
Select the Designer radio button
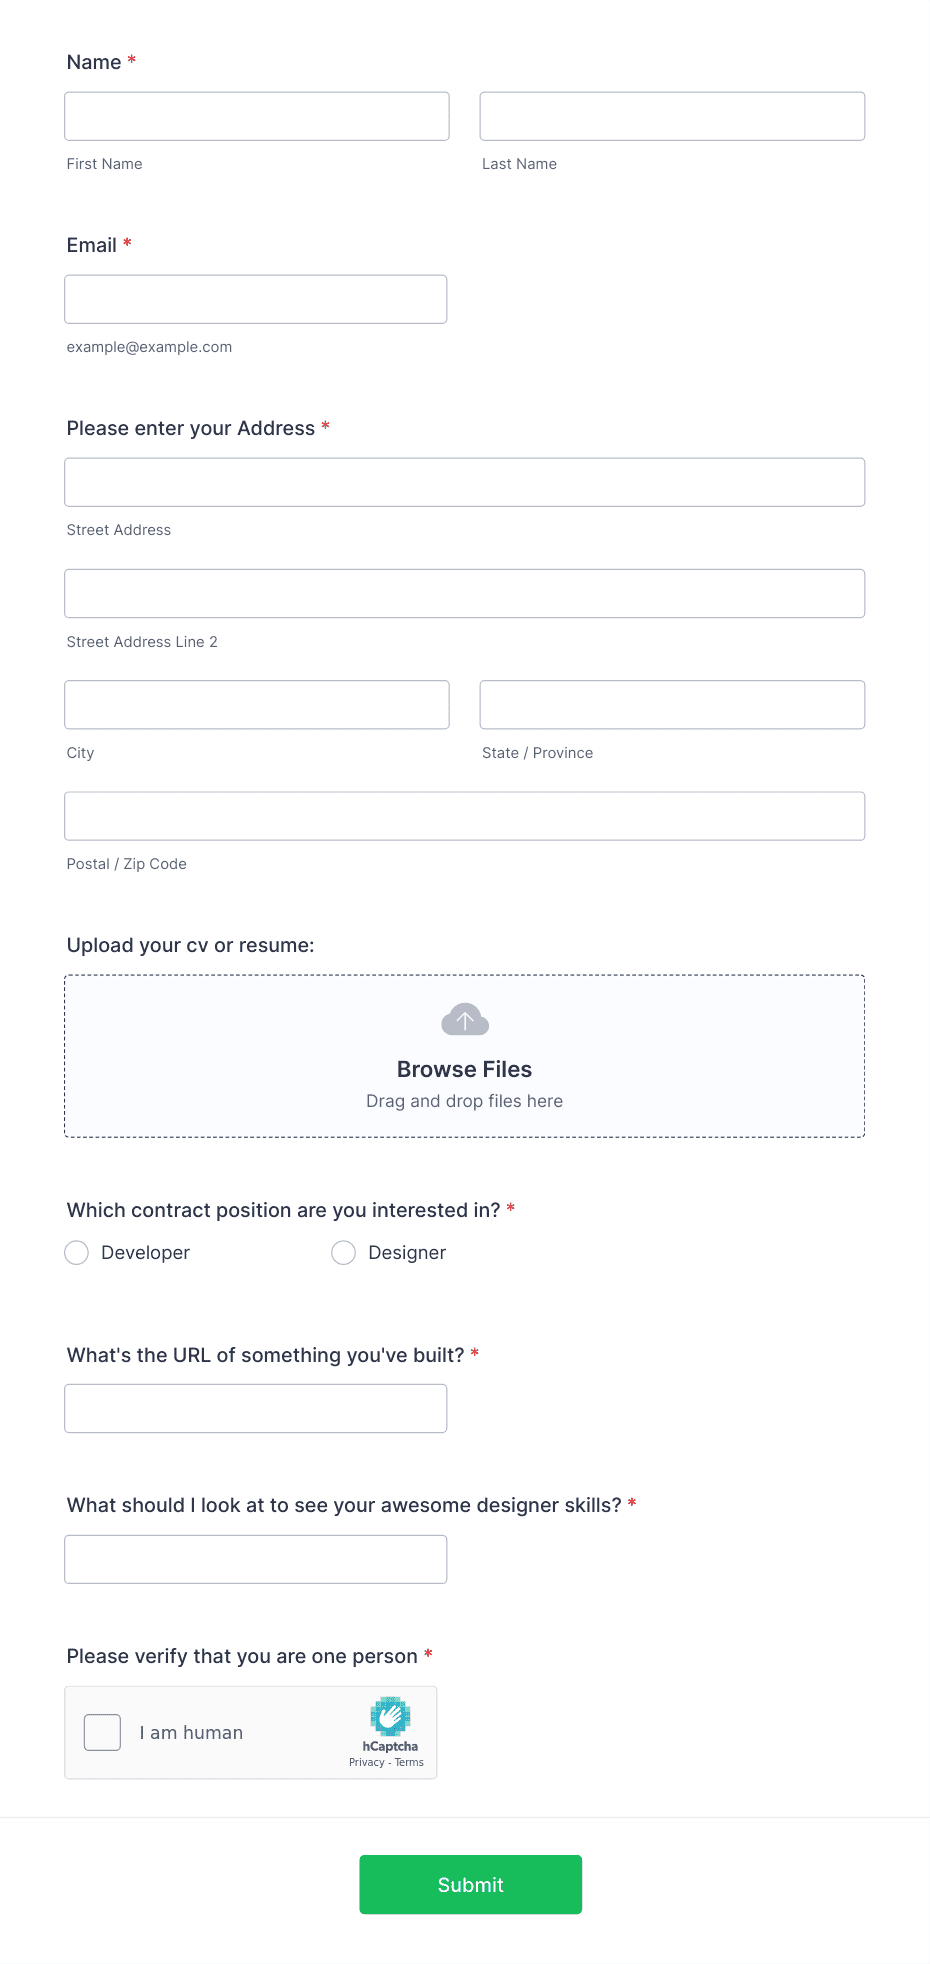343,1252
